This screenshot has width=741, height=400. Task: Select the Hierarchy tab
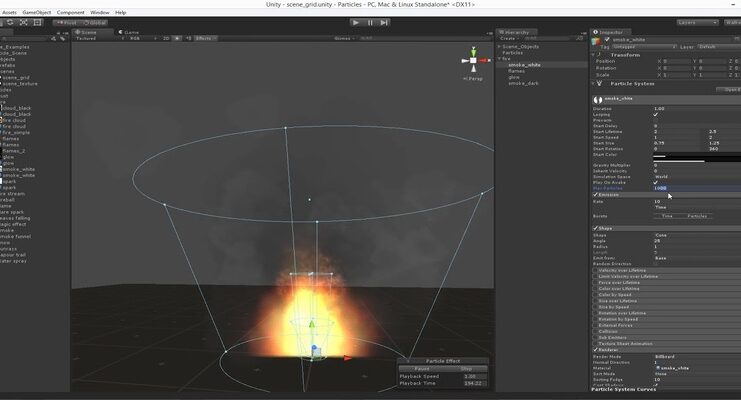(x=516, y=32)
